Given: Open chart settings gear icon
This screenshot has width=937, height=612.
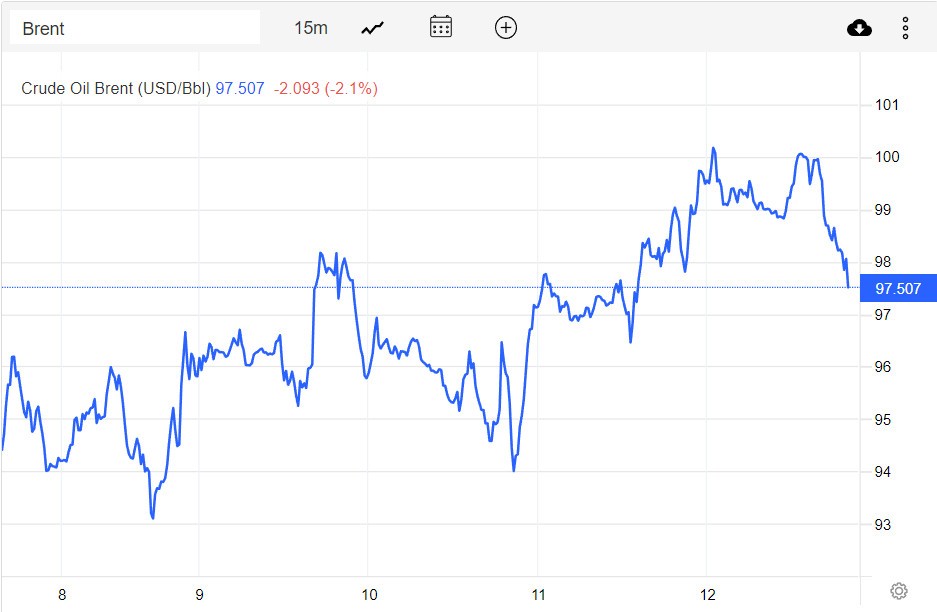Looking at the screenshot, I should [898, 591].
